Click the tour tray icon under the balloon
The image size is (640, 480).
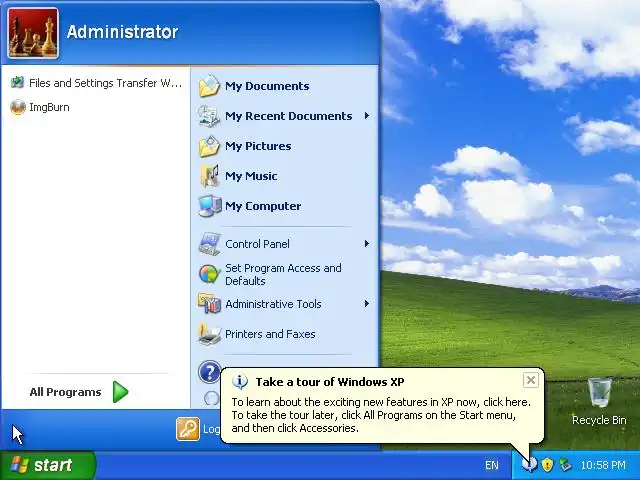[x=529, y=464]
